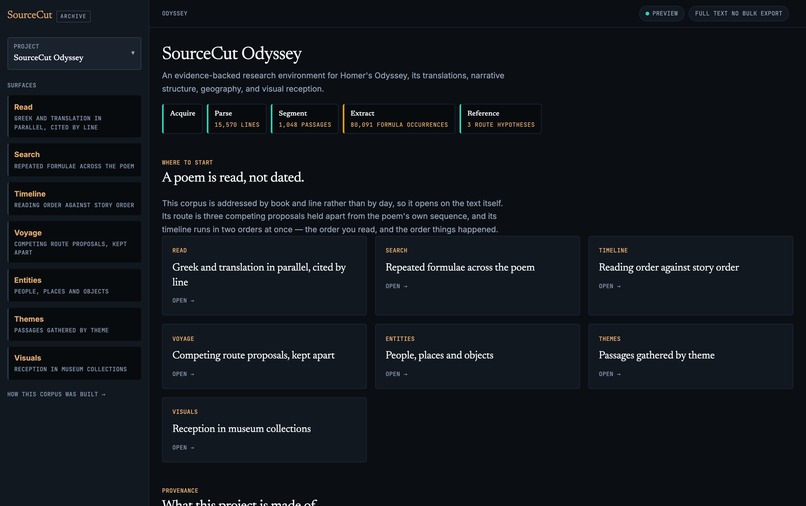Click the 'WHERE TO START' label
Viewport: 806px width, 506px height.
187,162
